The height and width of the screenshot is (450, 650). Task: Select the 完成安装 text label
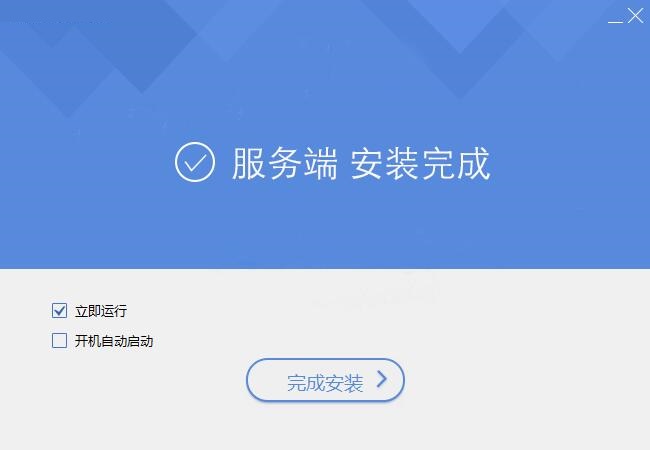(x=325, y=383)
